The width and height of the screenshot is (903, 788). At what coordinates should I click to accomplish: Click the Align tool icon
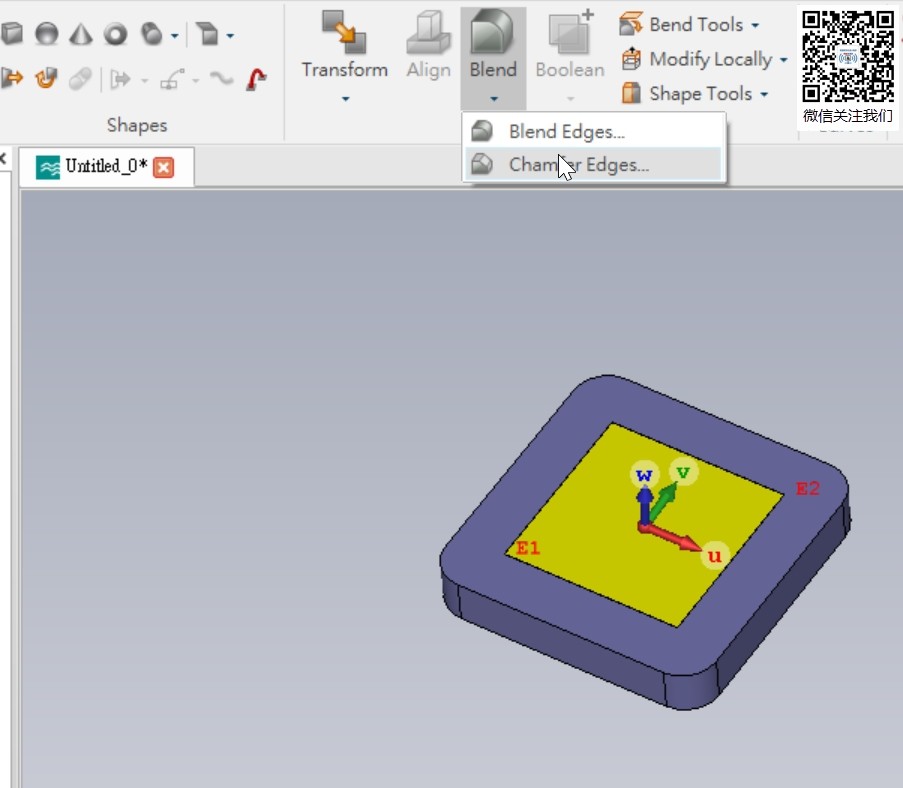coord(428,32)
